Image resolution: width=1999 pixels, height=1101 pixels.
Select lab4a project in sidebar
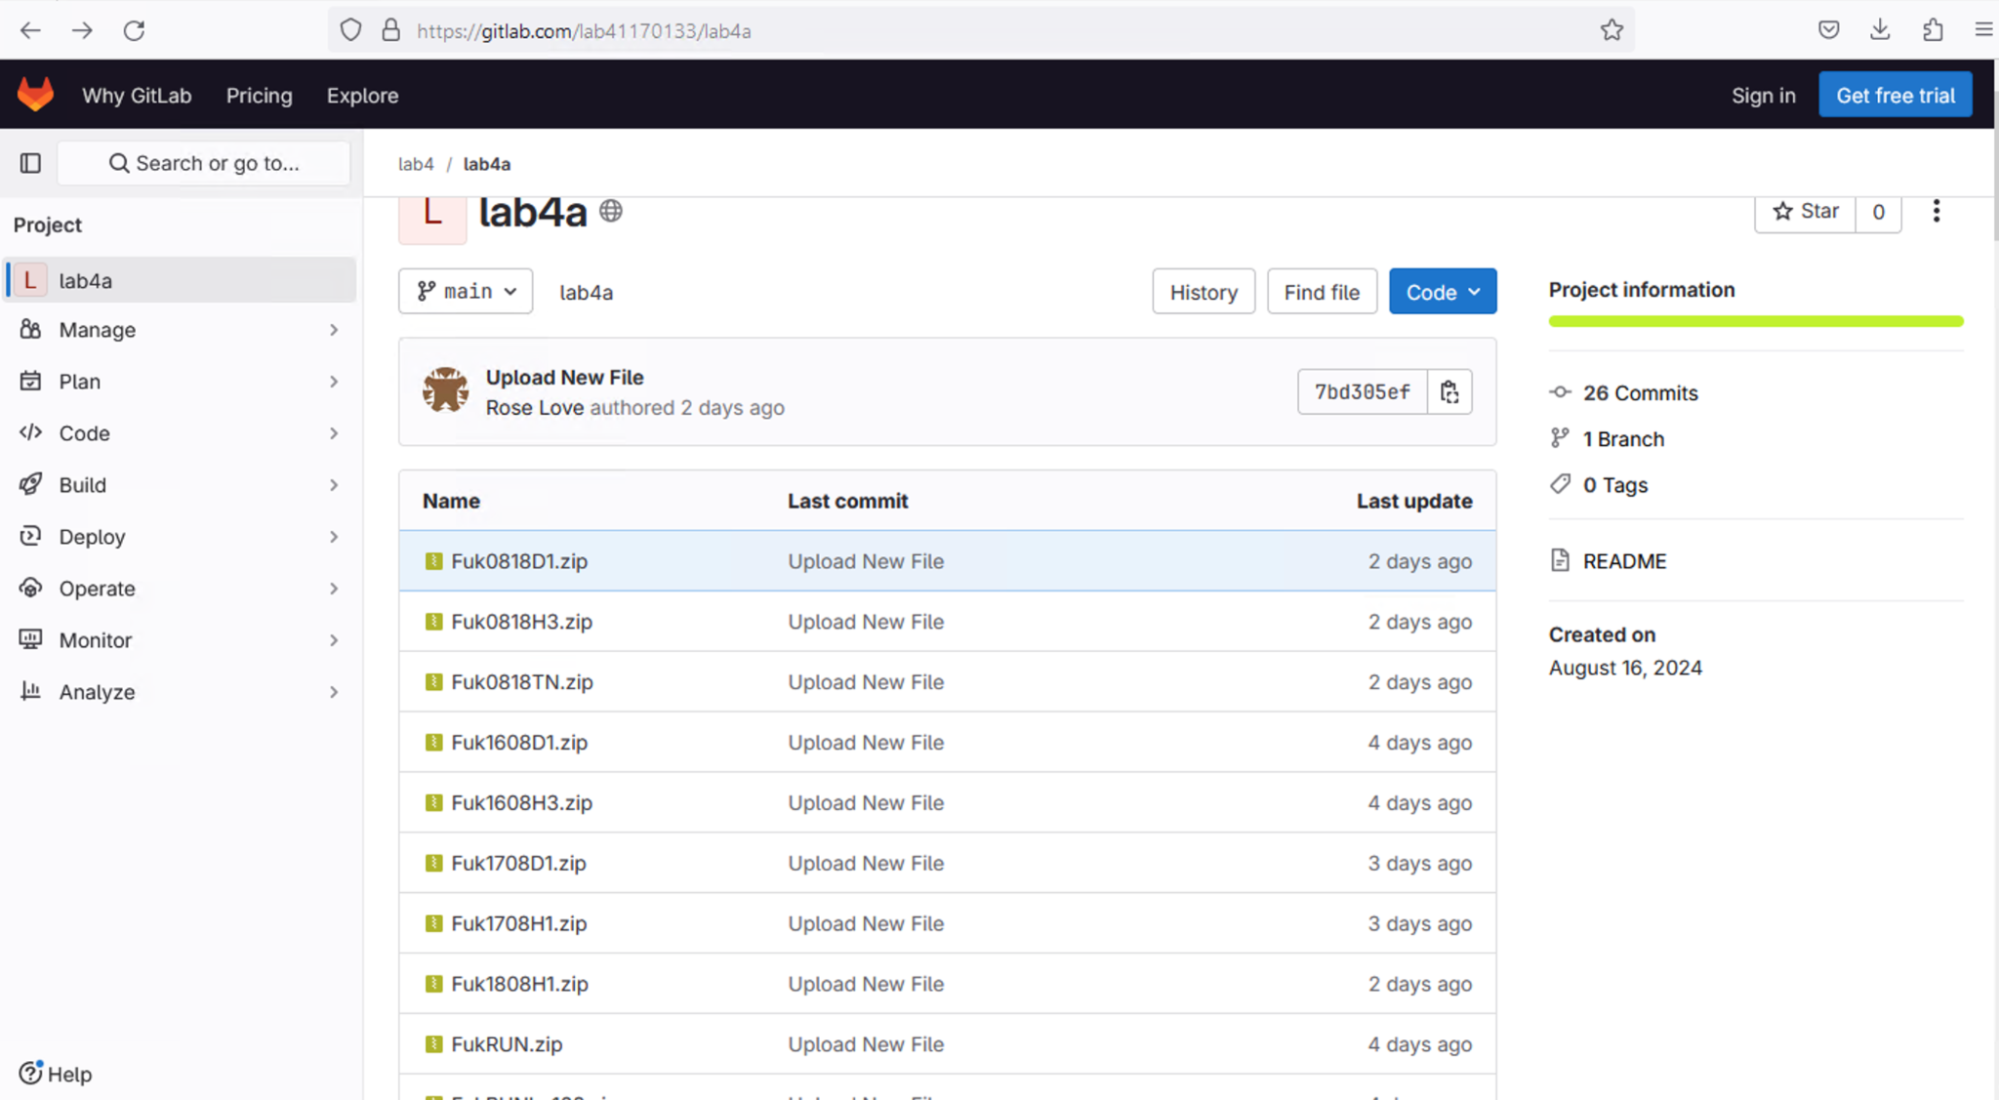(180, 280)
